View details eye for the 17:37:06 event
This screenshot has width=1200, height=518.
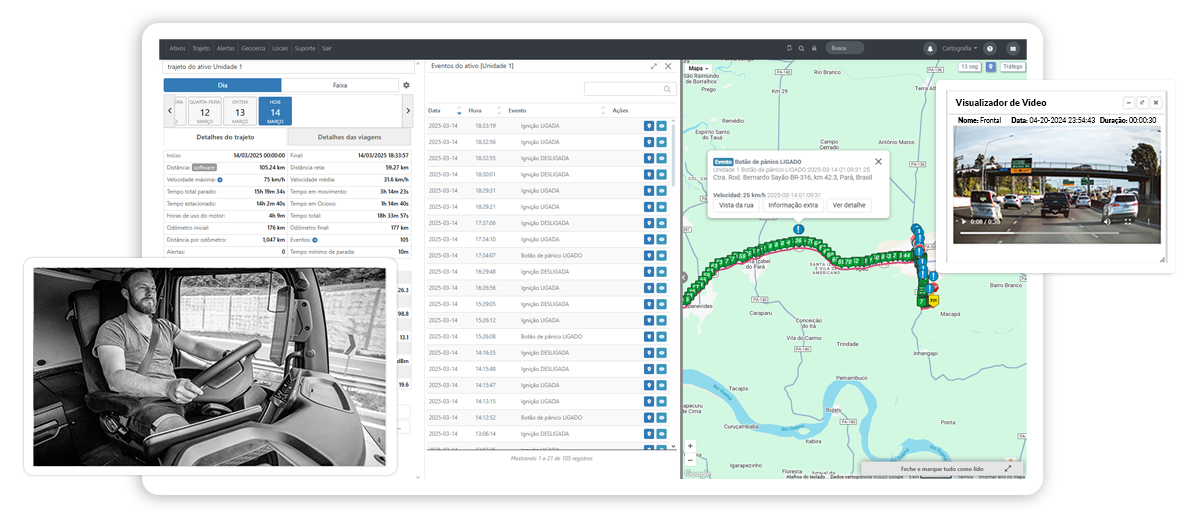coord(662,223)
